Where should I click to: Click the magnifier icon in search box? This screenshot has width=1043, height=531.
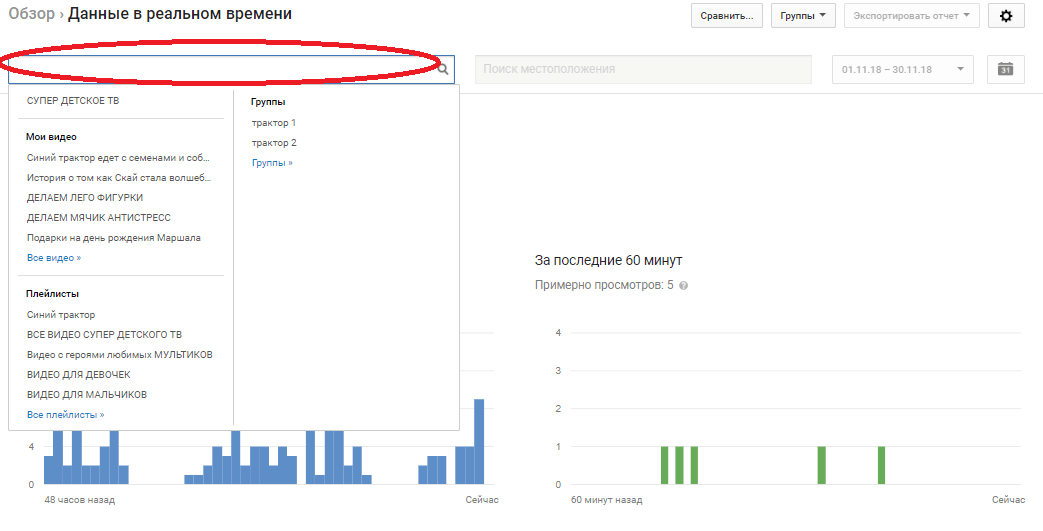(x=443, y=70)
